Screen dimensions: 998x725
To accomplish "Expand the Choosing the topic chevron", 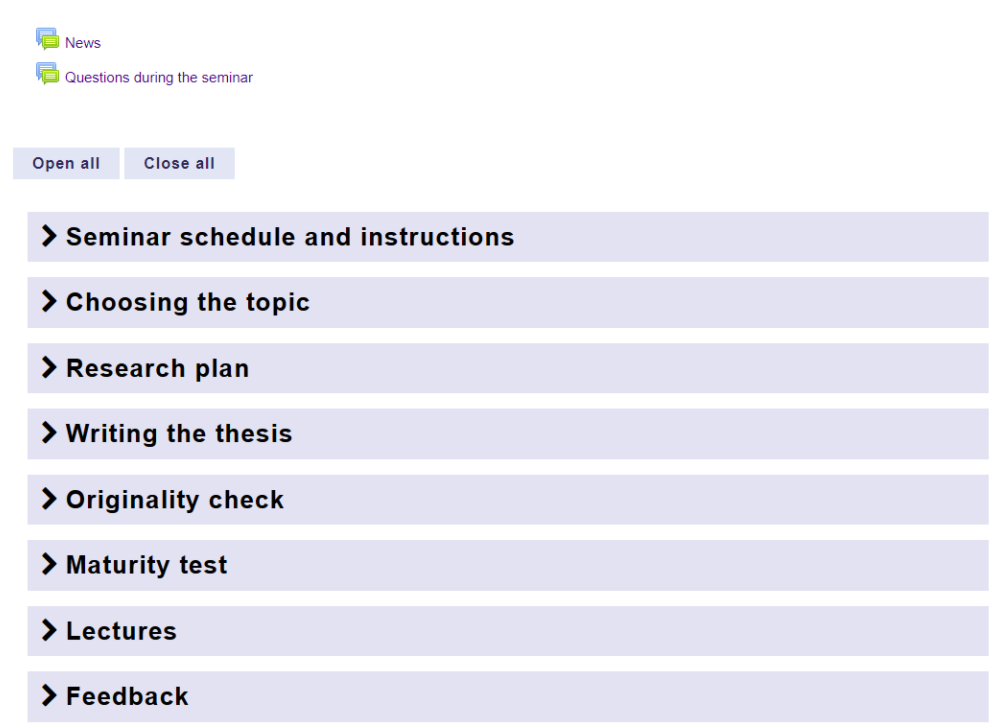I will pyautogui.click(x=47, y=303).
